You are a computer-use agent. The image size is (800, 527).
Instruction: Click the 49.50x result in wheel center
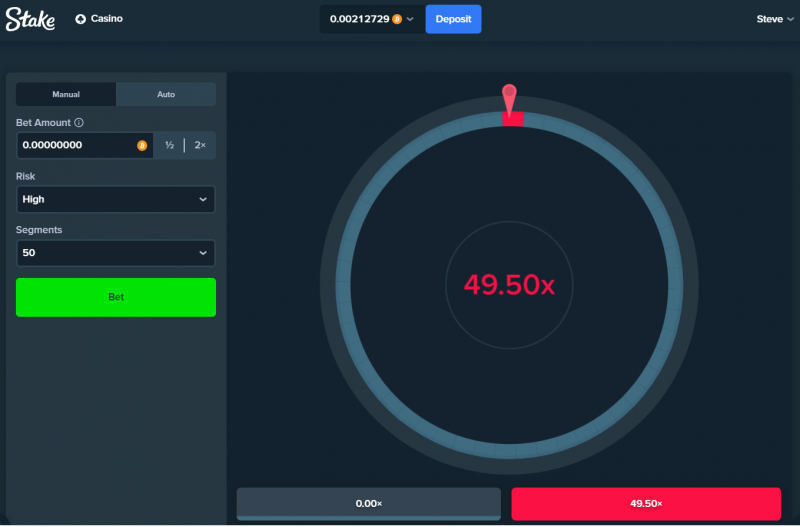[x=509, y=285]
